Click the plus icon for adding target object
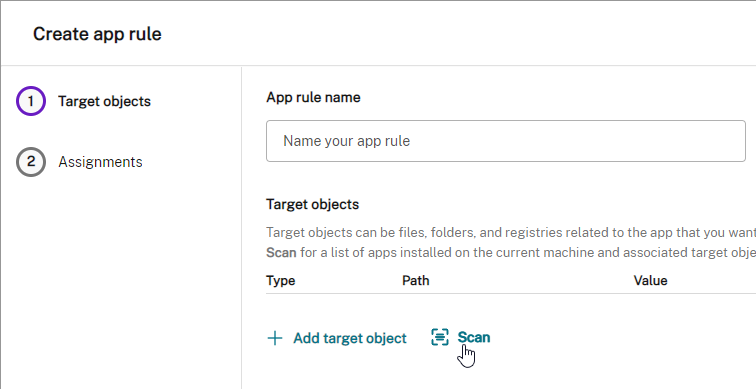756x389 pixels. 275,338
